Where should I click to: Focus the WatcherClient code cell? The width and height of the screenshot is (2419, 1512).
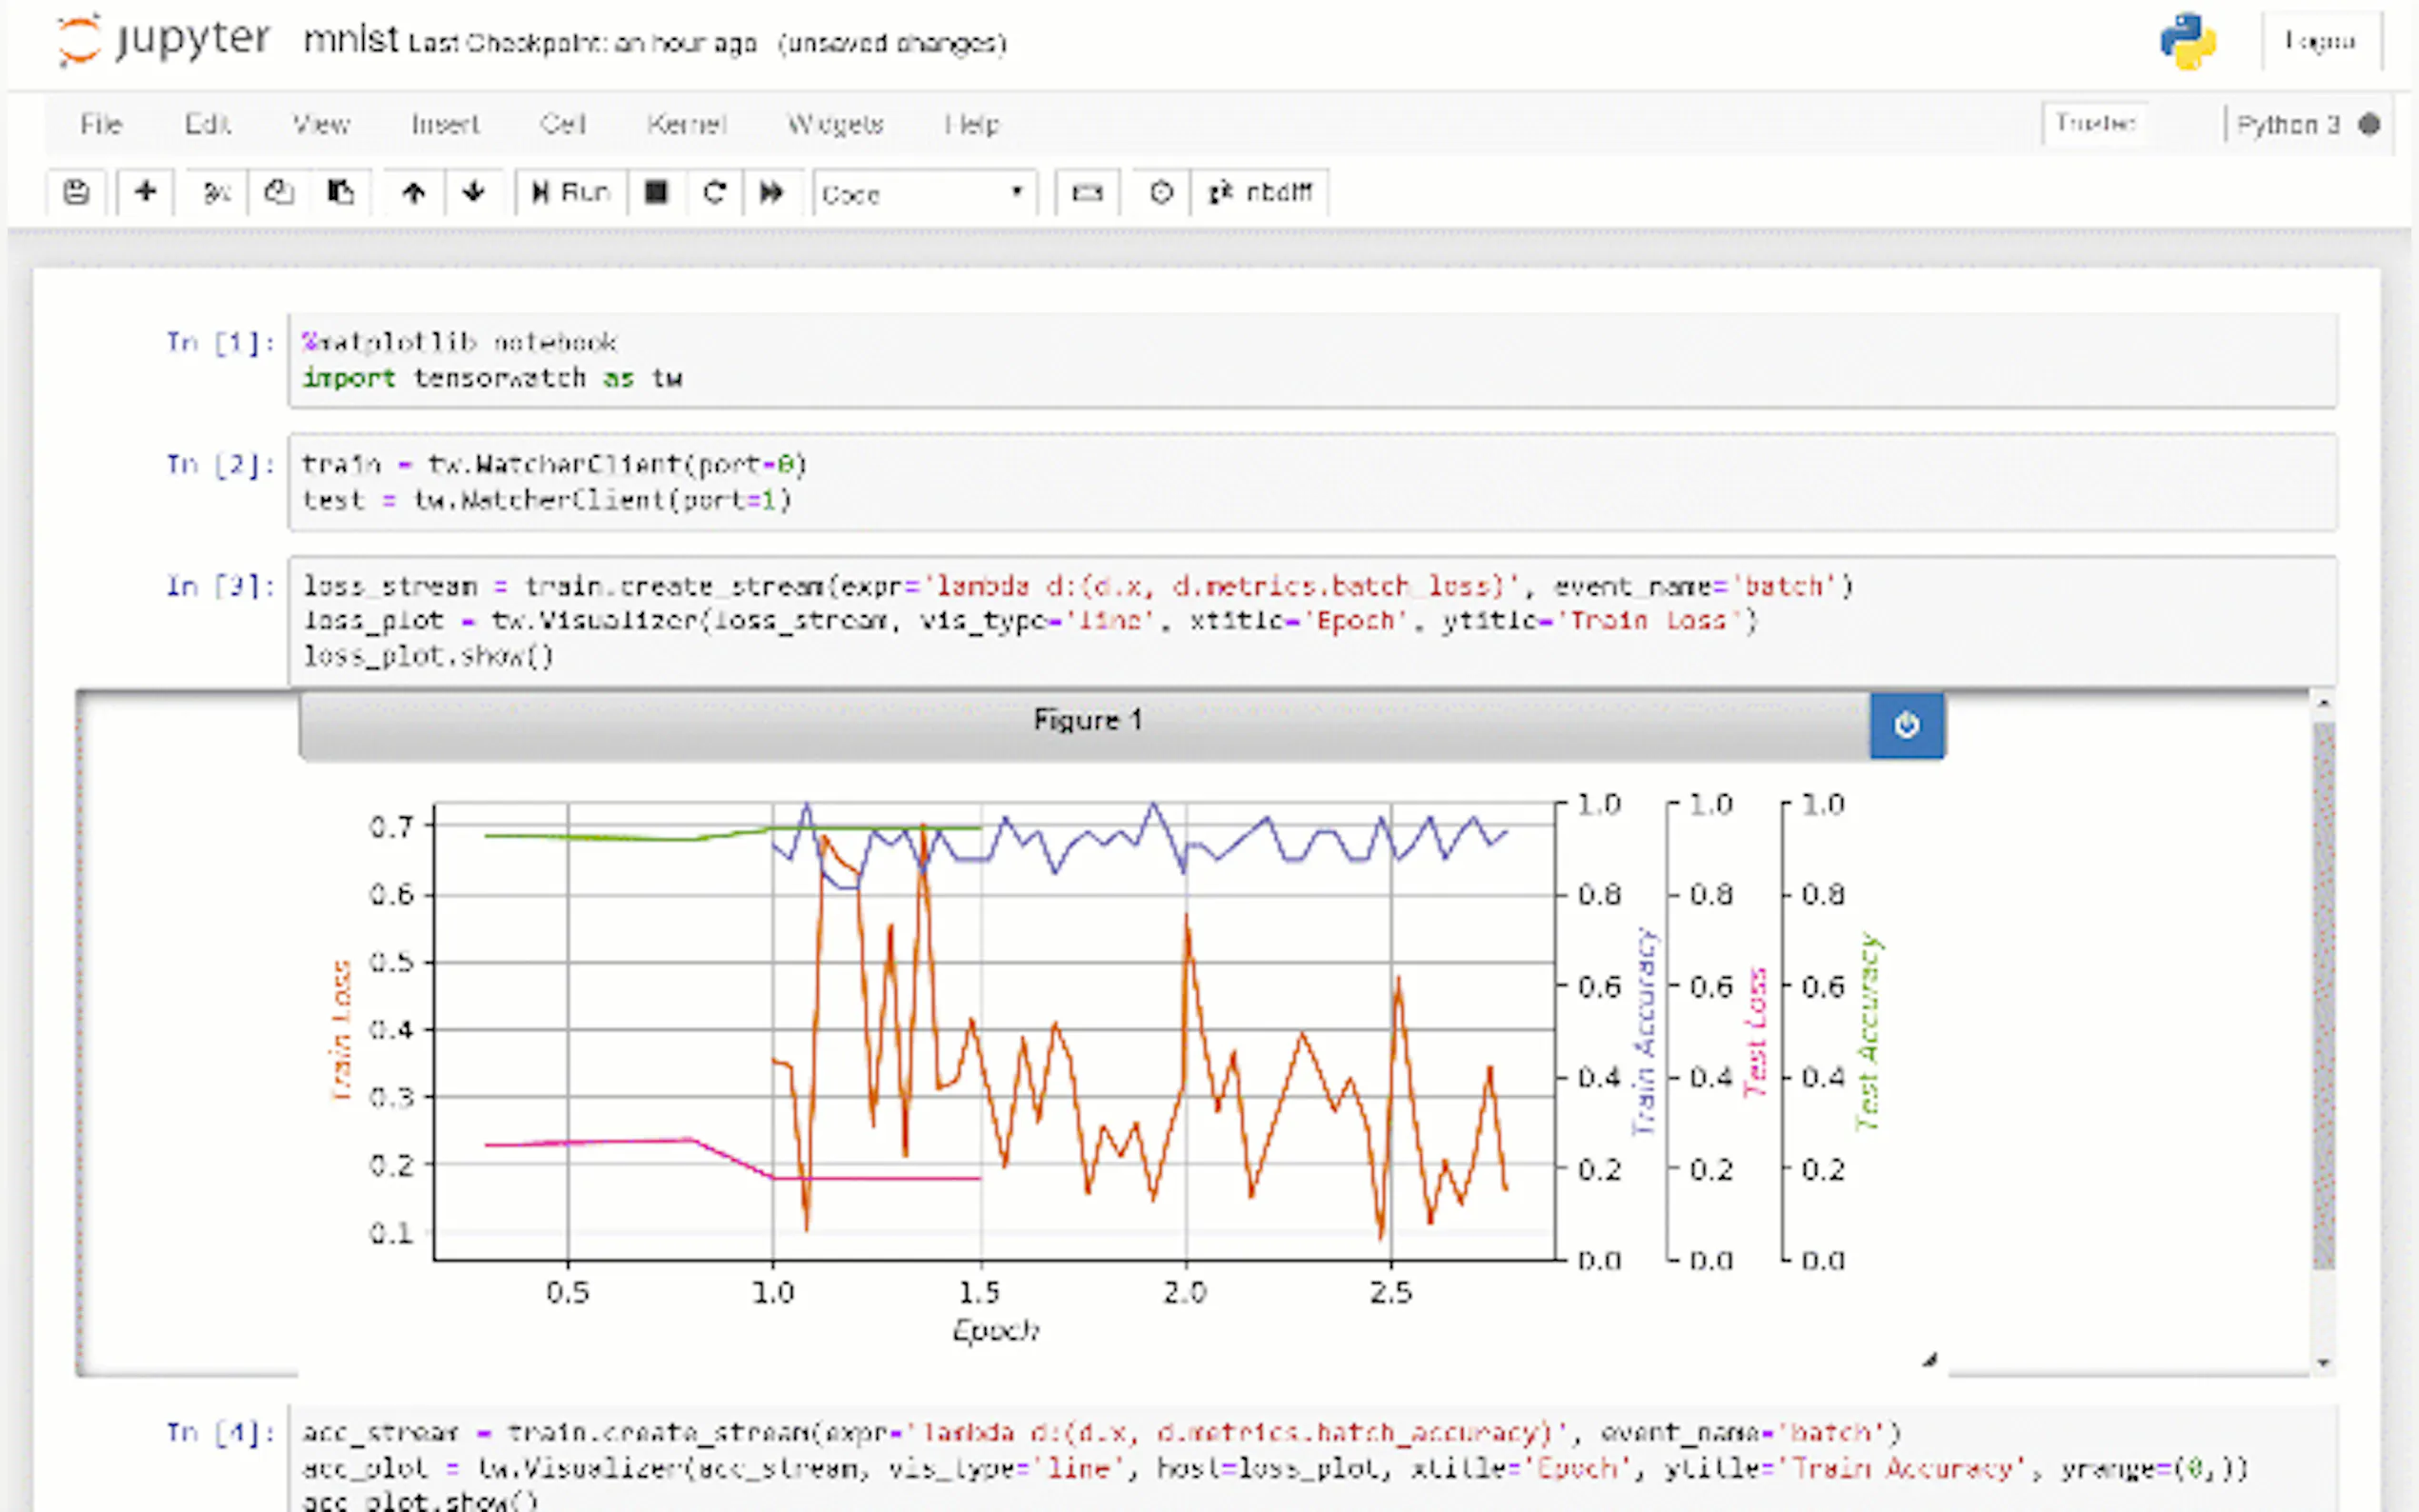point(1312,482)
